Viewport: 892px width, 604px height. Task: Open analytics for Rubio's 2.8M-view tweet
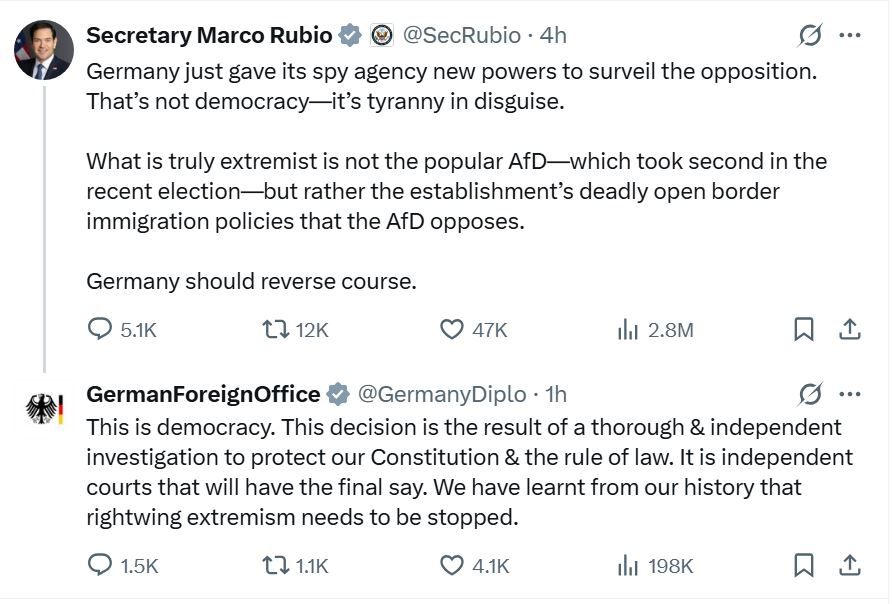point(628,327)
